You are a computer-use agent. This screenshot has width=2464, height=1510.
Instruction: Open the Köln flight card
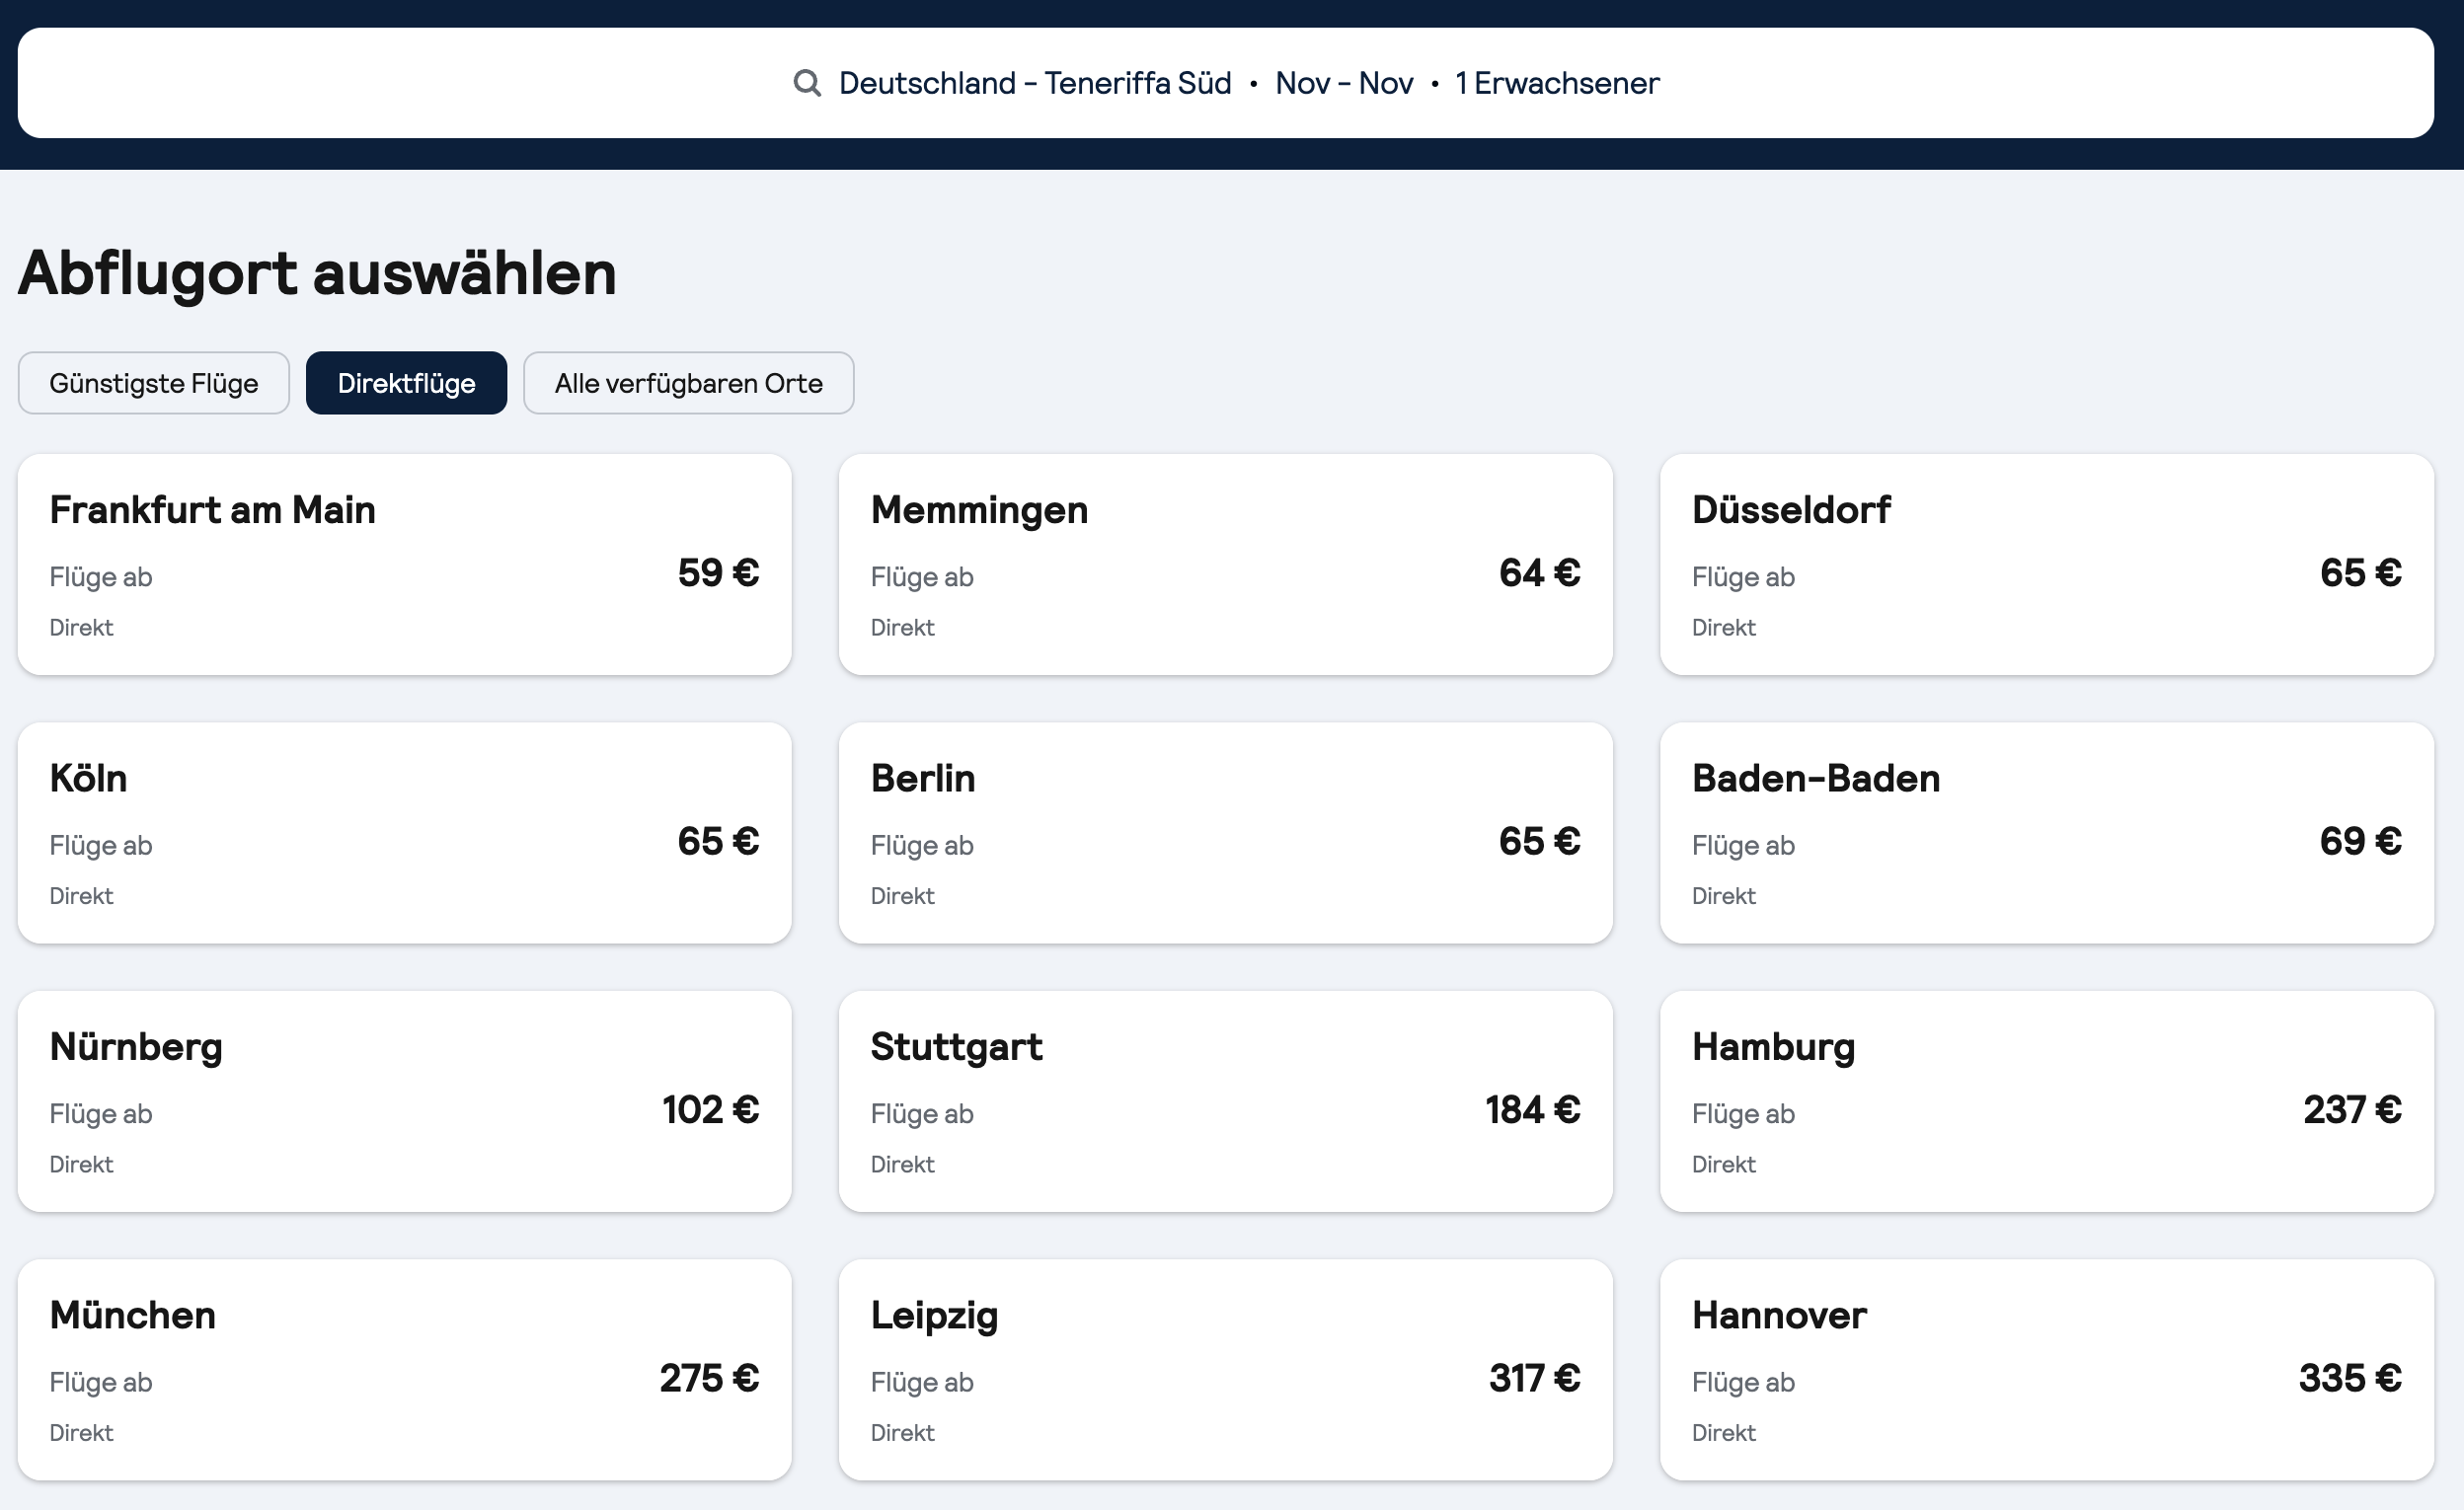point(404,833)
